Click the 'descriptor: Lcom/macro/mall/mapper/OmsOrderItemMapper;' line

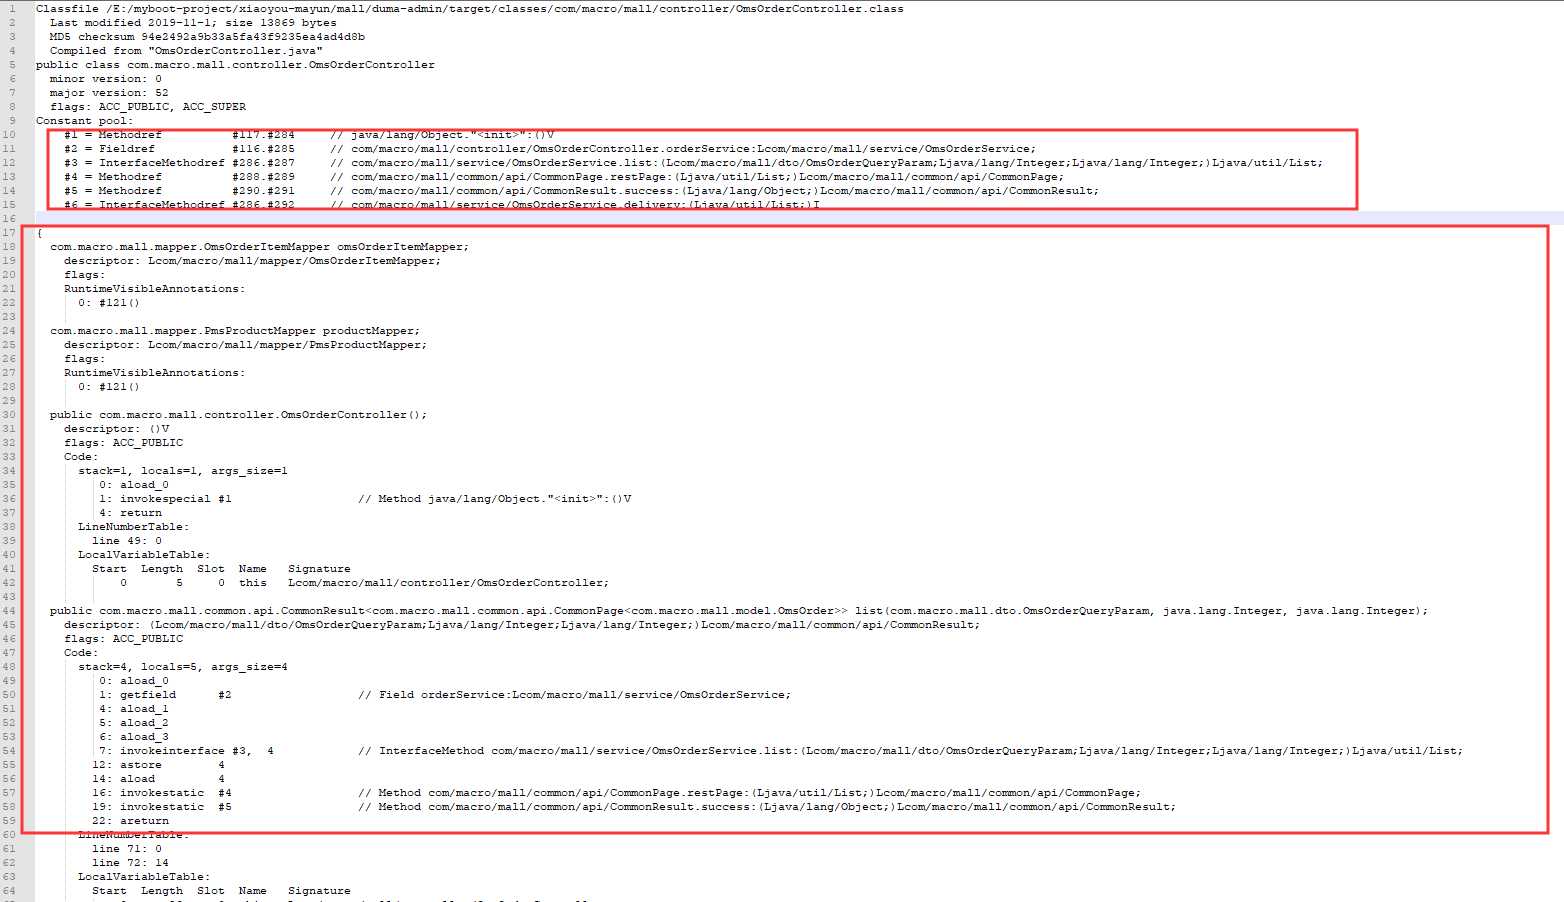(x=252, y=260)
